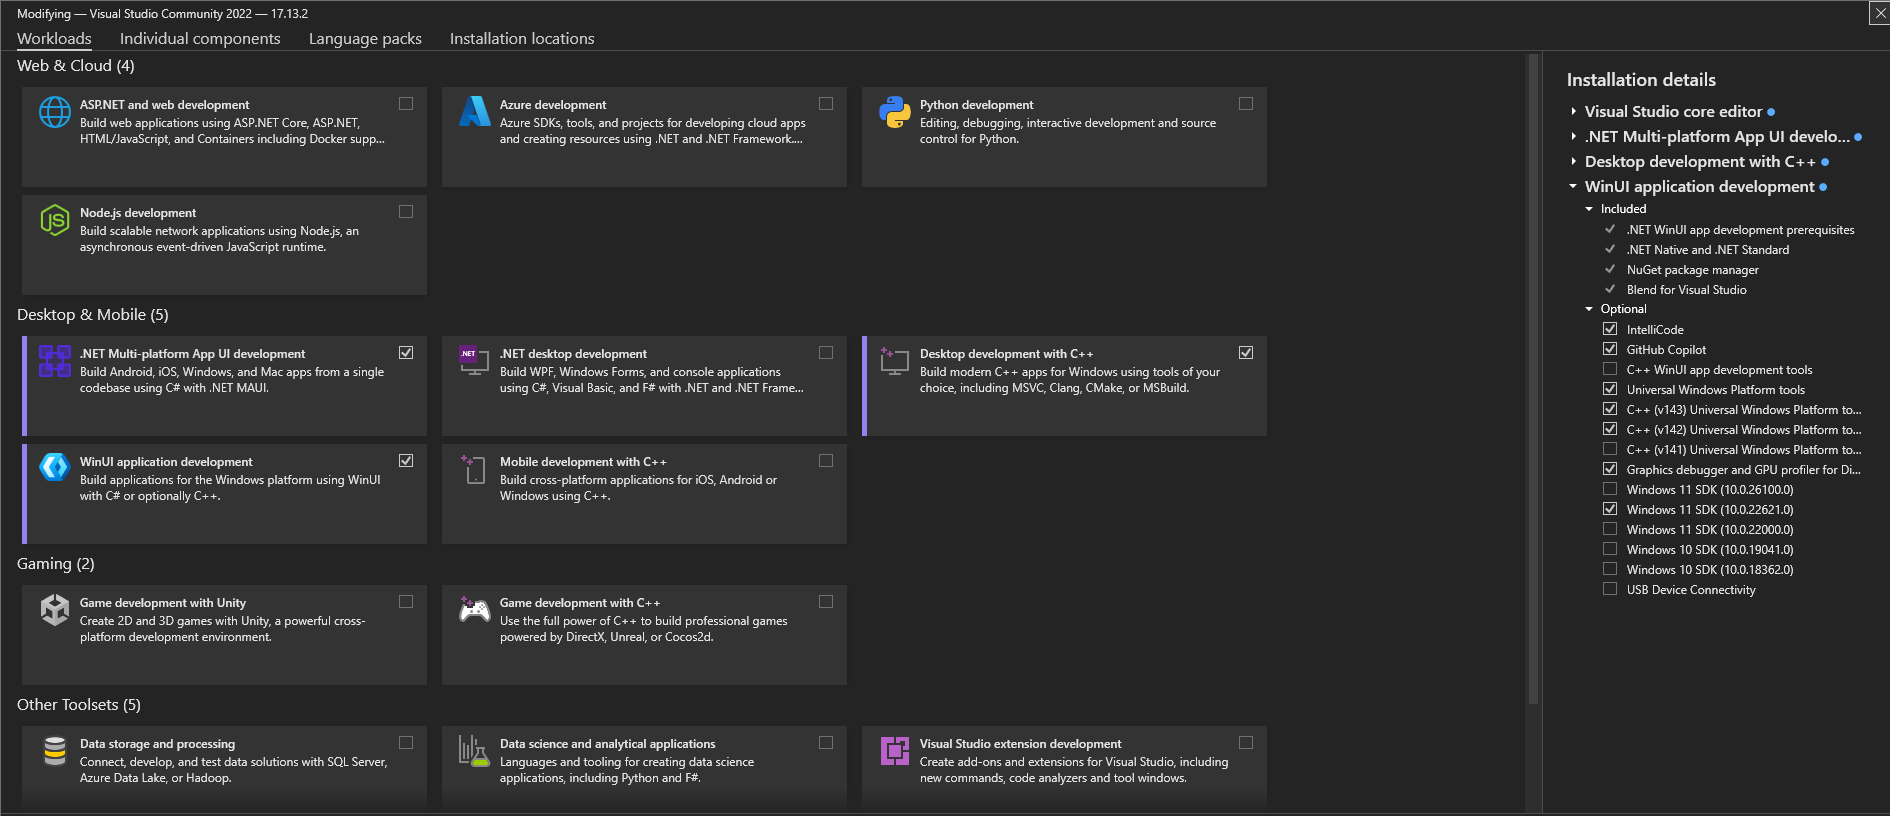The width and height of the screenshot is (1890, 816).
Task: Open the Language packs tab
Action: tap(365, 39)
